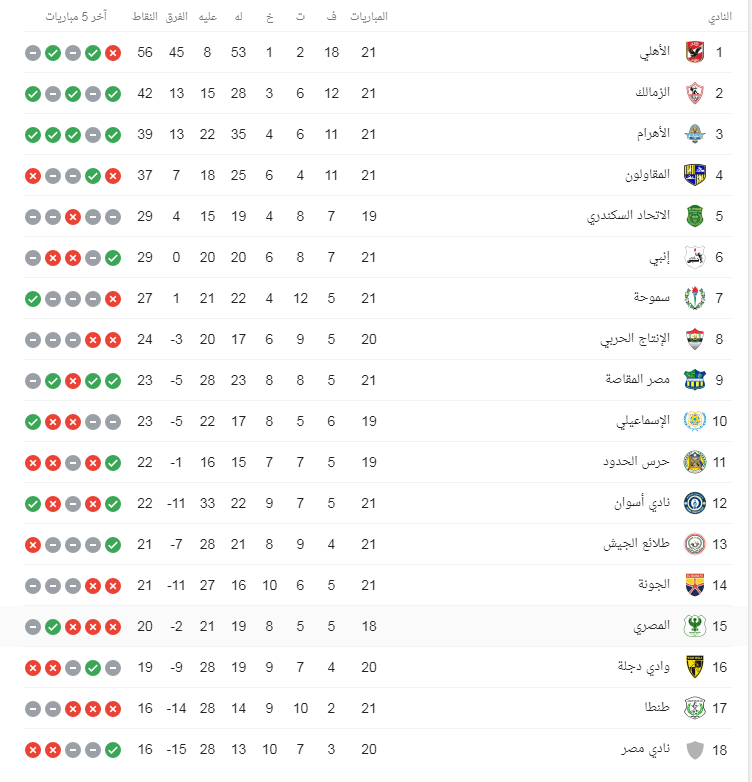The width and height of the screenshot is (752, 782).
Task: Click the Al Ahly club crest icon
Action: pos(695,52)
